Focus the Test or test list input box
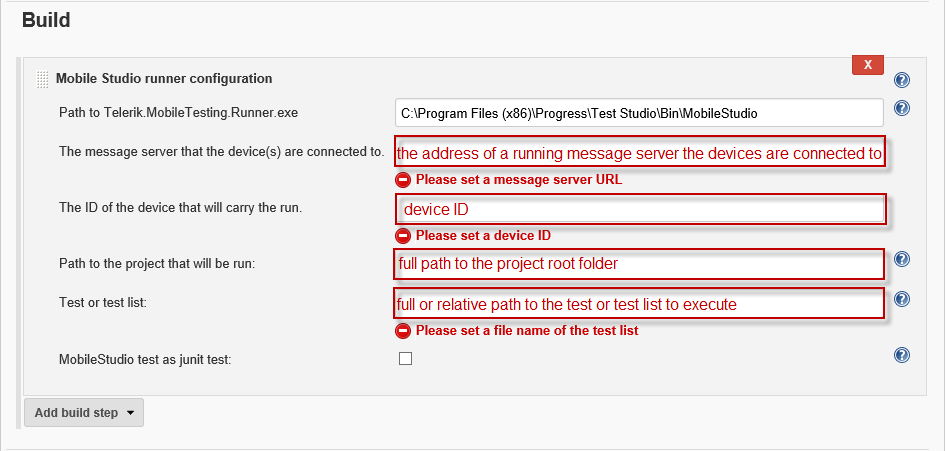The image size is (946, 451). 640,304
